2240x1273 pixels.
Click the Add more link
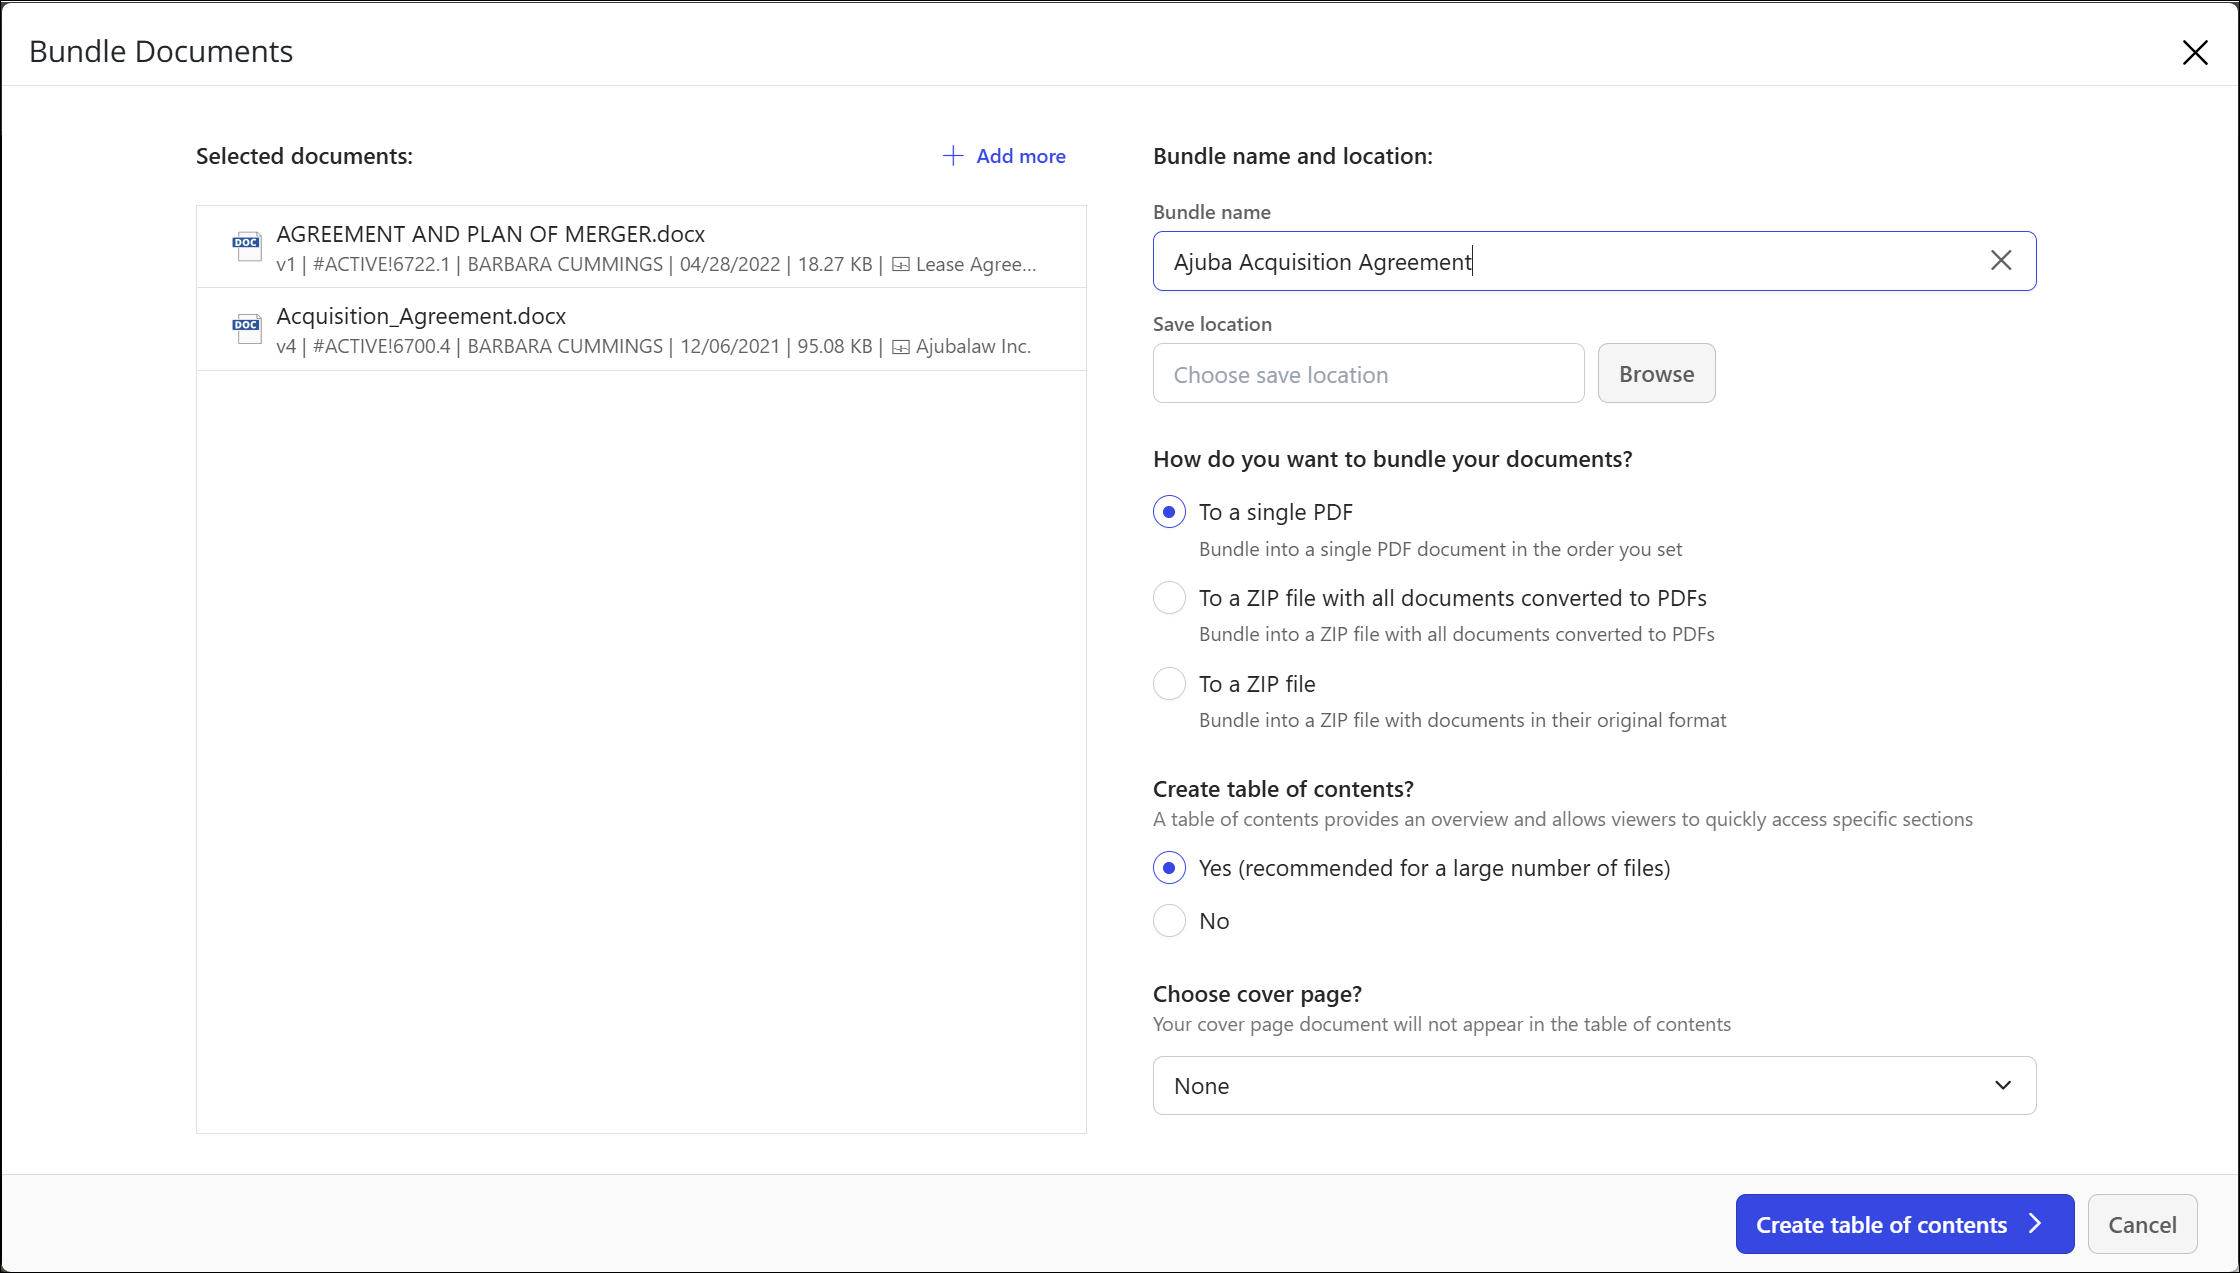(x=1020, y=156)
